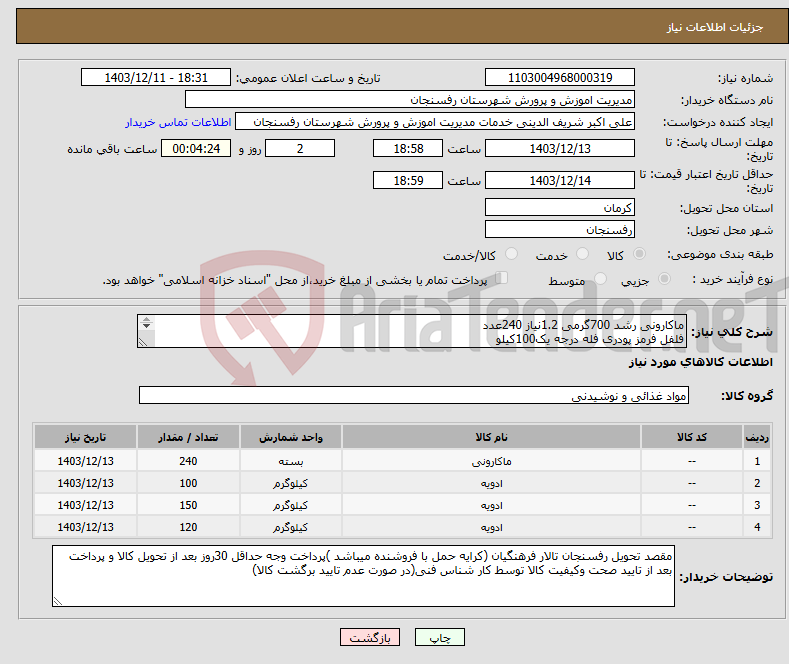Click the resize grip of description box
This screenshot has height=664, width=789.
143,343
